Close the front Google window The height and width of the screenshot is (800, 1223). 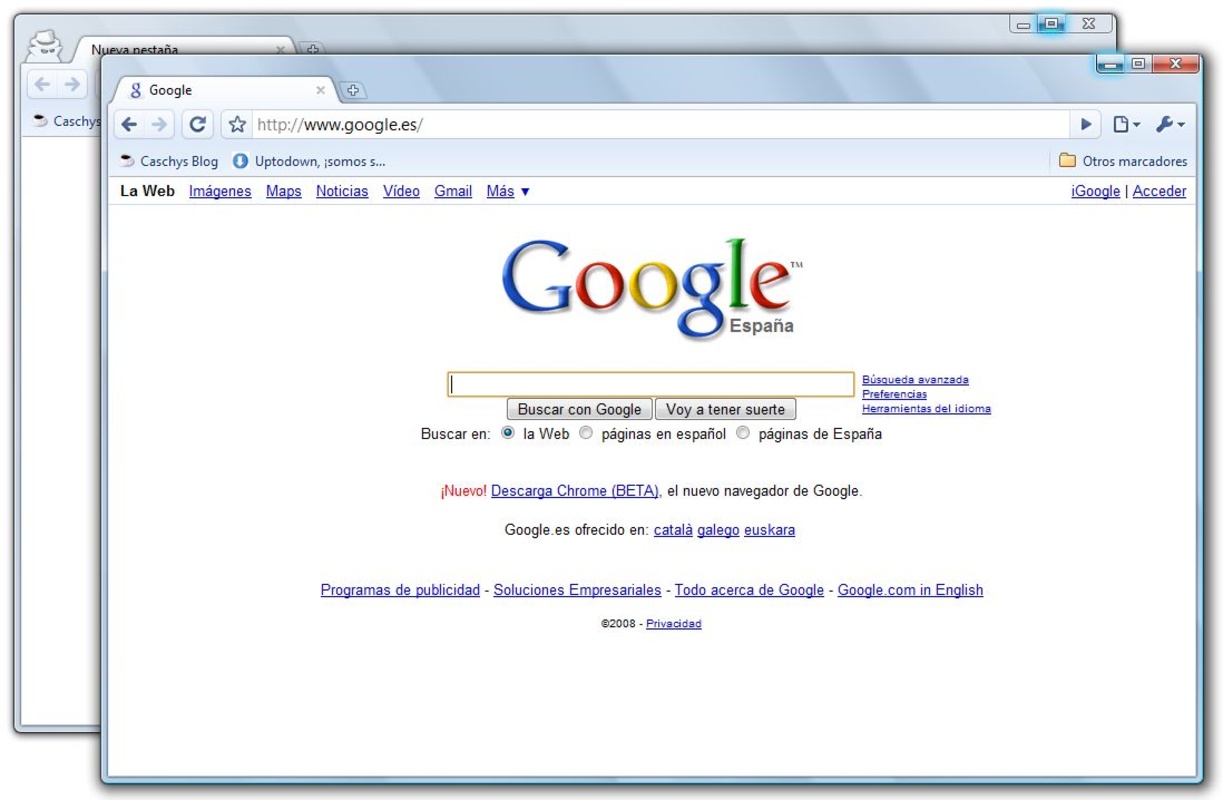click(x=1175, y=64)
